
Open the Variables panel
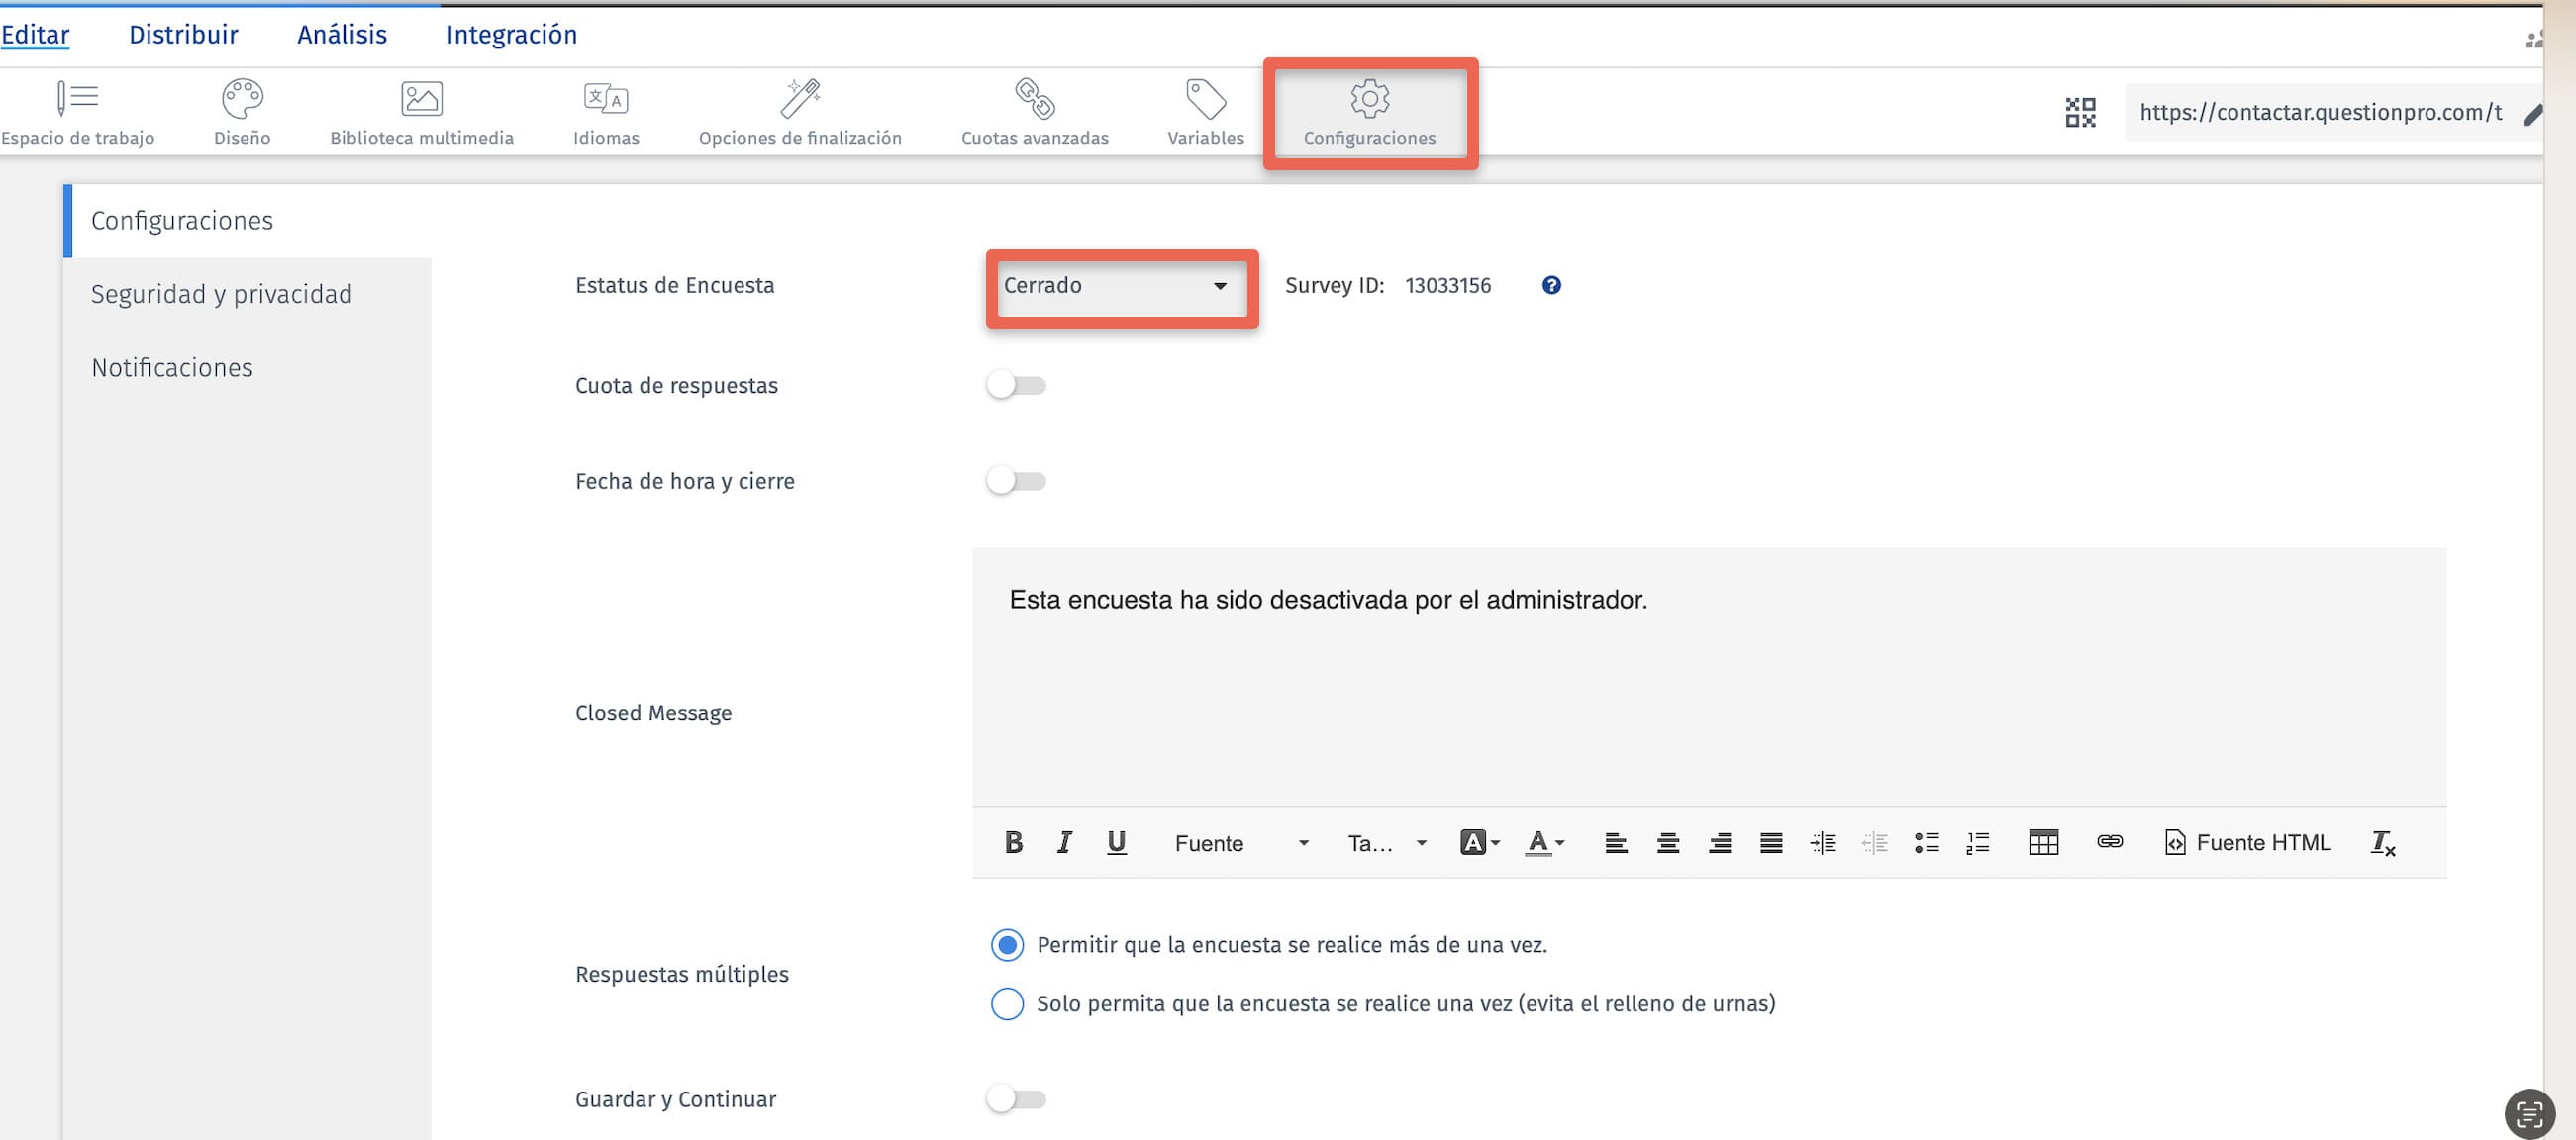pyautogui.click(x=1204, y=110)
